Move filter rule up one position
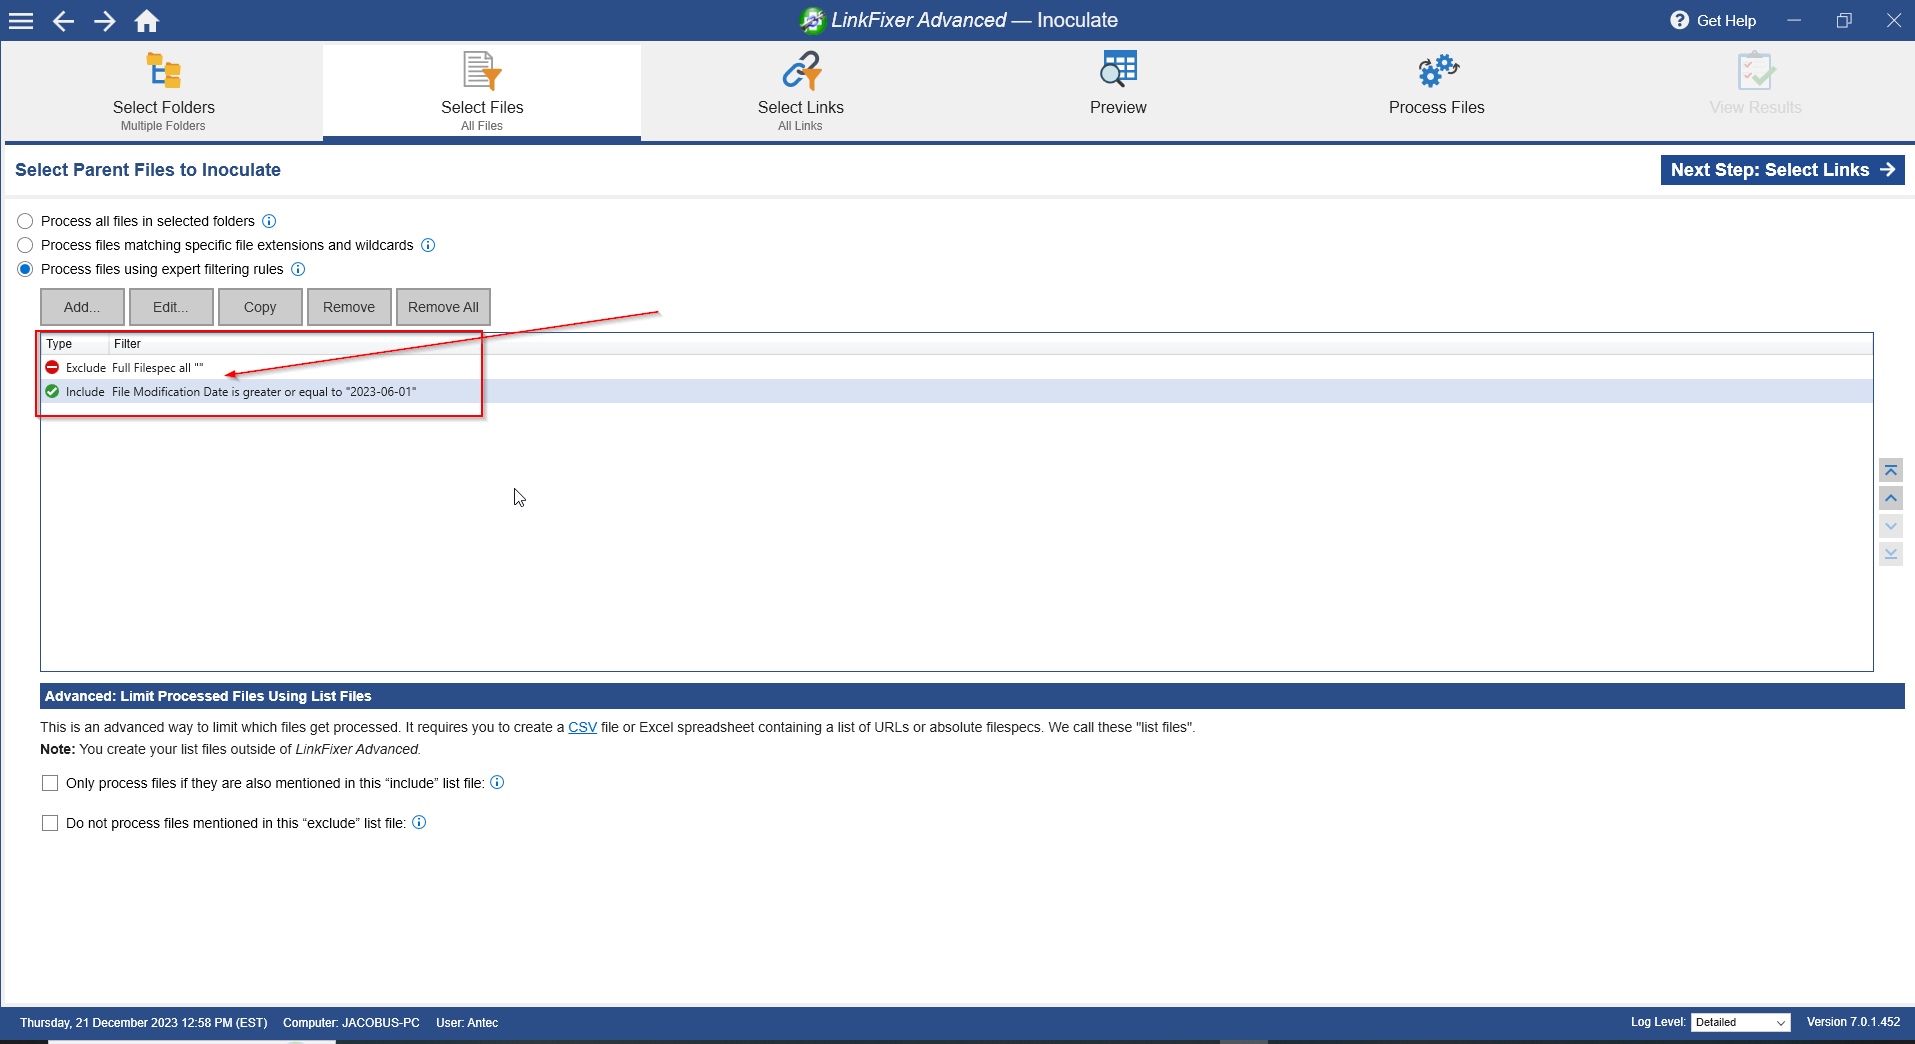Screen dimensions: 1915x1044 point(1891,498)
